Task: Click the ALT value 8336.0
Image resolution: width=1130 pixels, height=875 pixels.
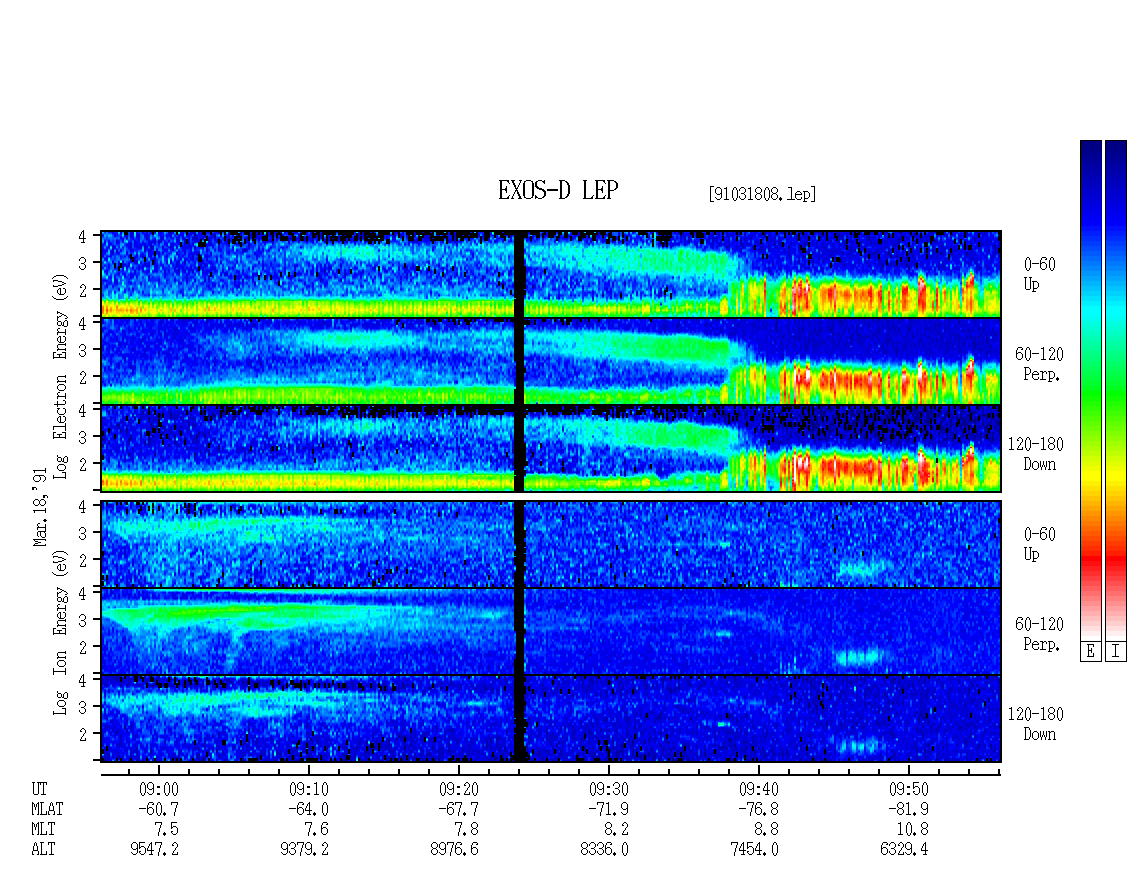Action: (604, 849)
